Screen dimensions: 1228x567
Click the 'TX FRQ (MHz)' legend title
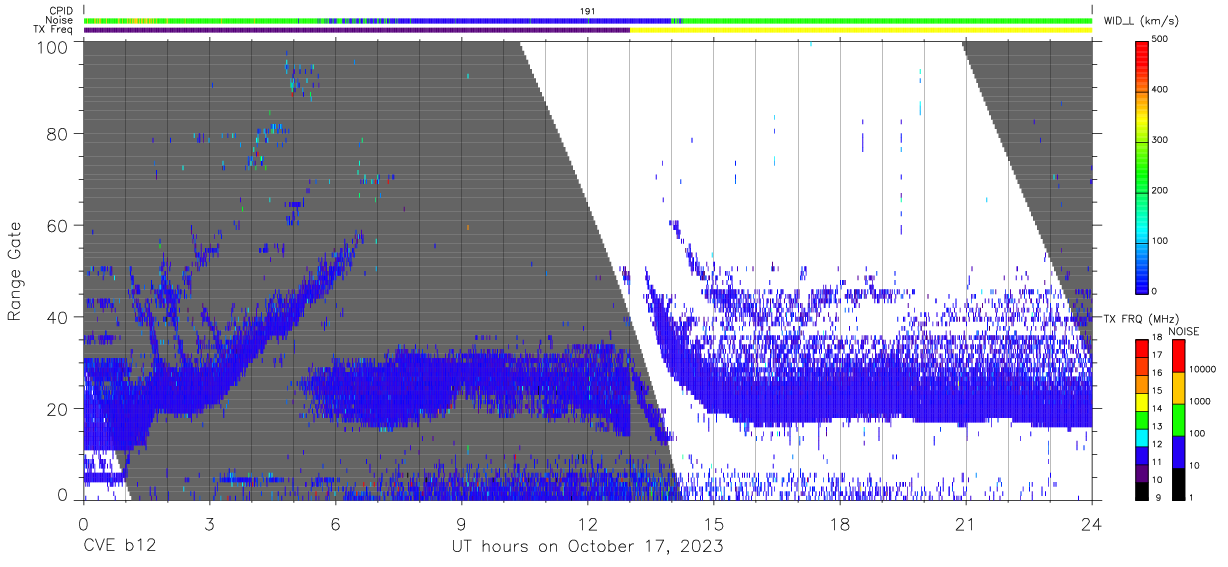(1139, 319)
